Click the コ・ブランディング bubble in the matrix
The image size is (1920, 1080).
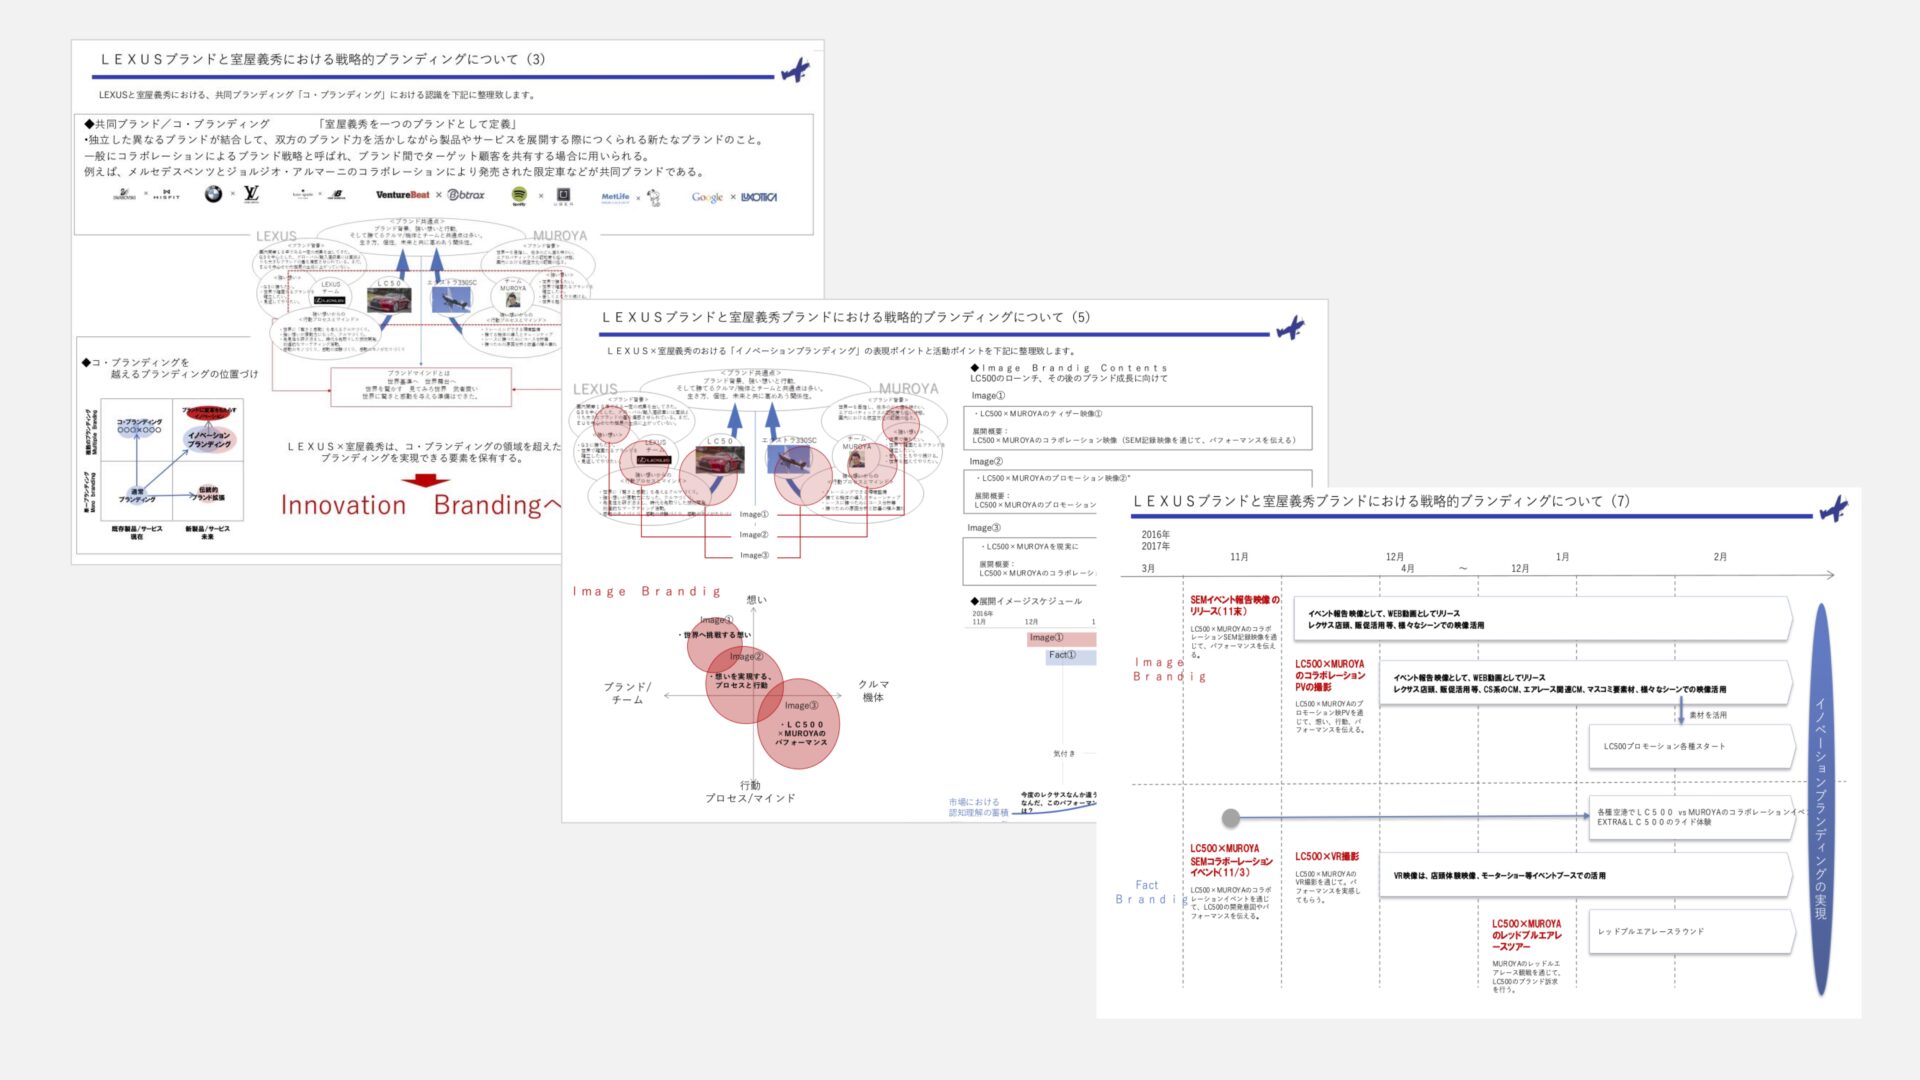click(x=139, y=427)
